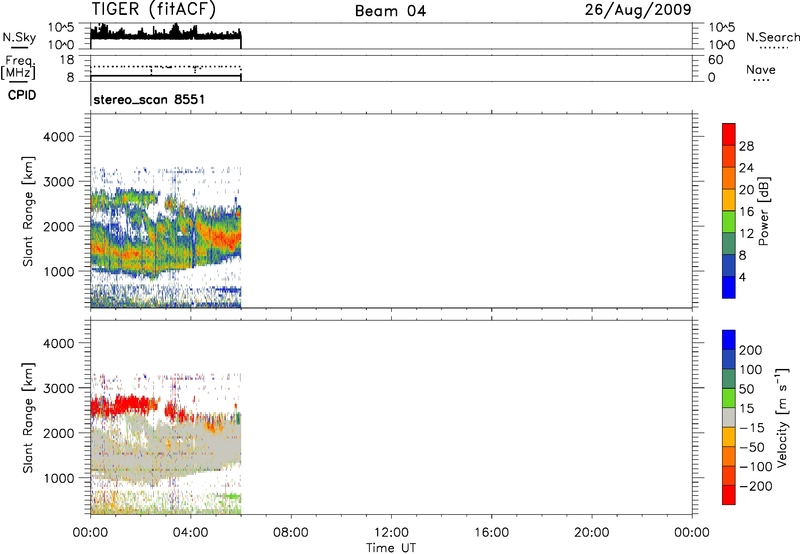Click the 'CPID' row label
The image size is (800, 554).
[22, 95]
